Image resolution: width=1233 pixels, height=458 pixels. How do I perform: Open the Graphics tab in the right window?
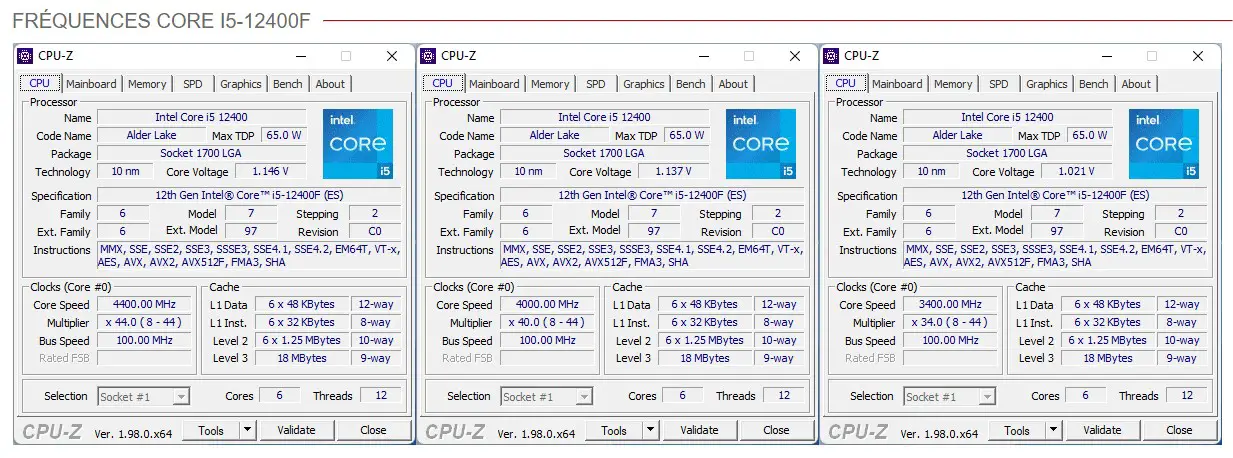tap(1047, 84)
